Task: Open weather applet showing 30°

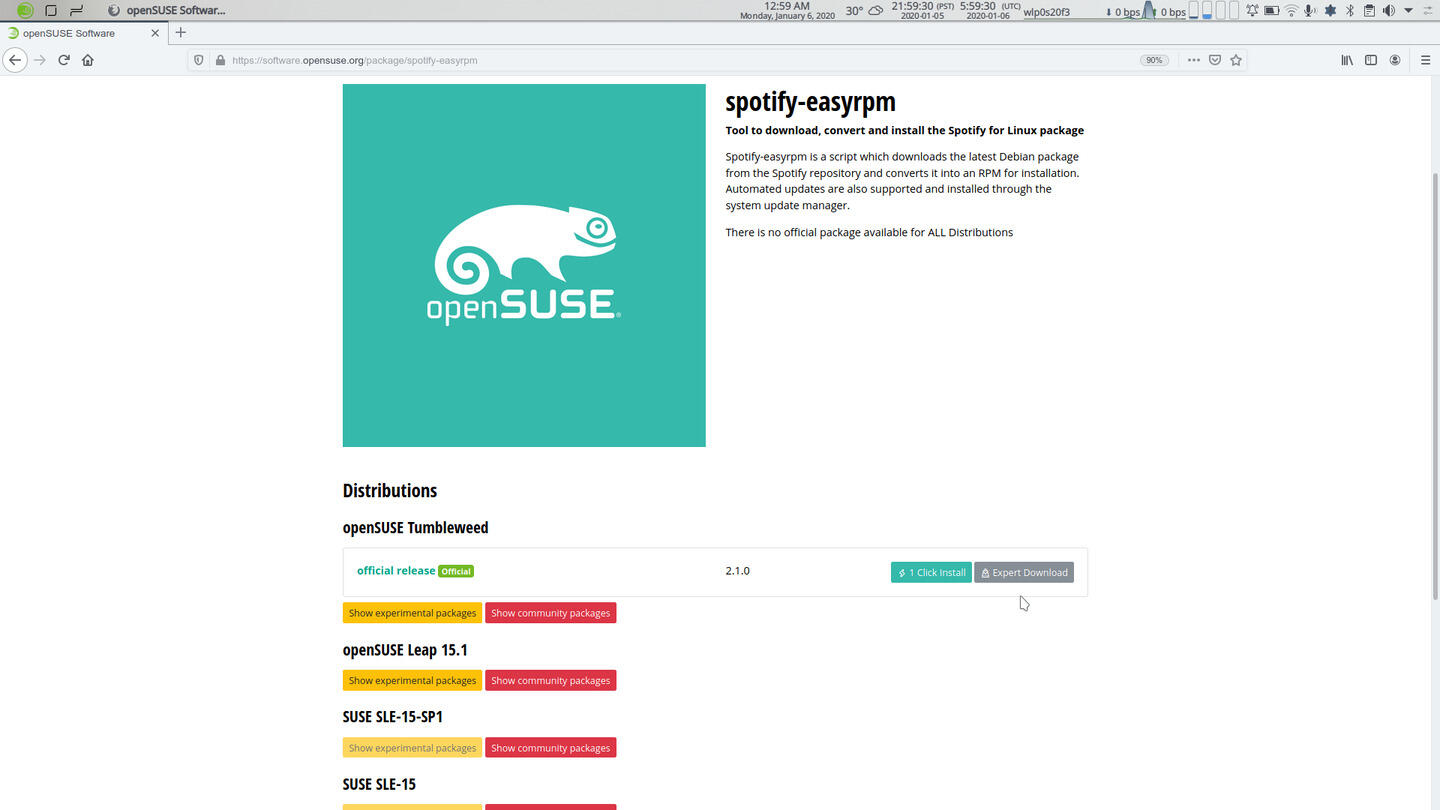Action: pyautogui.click(x=864, y=10)
